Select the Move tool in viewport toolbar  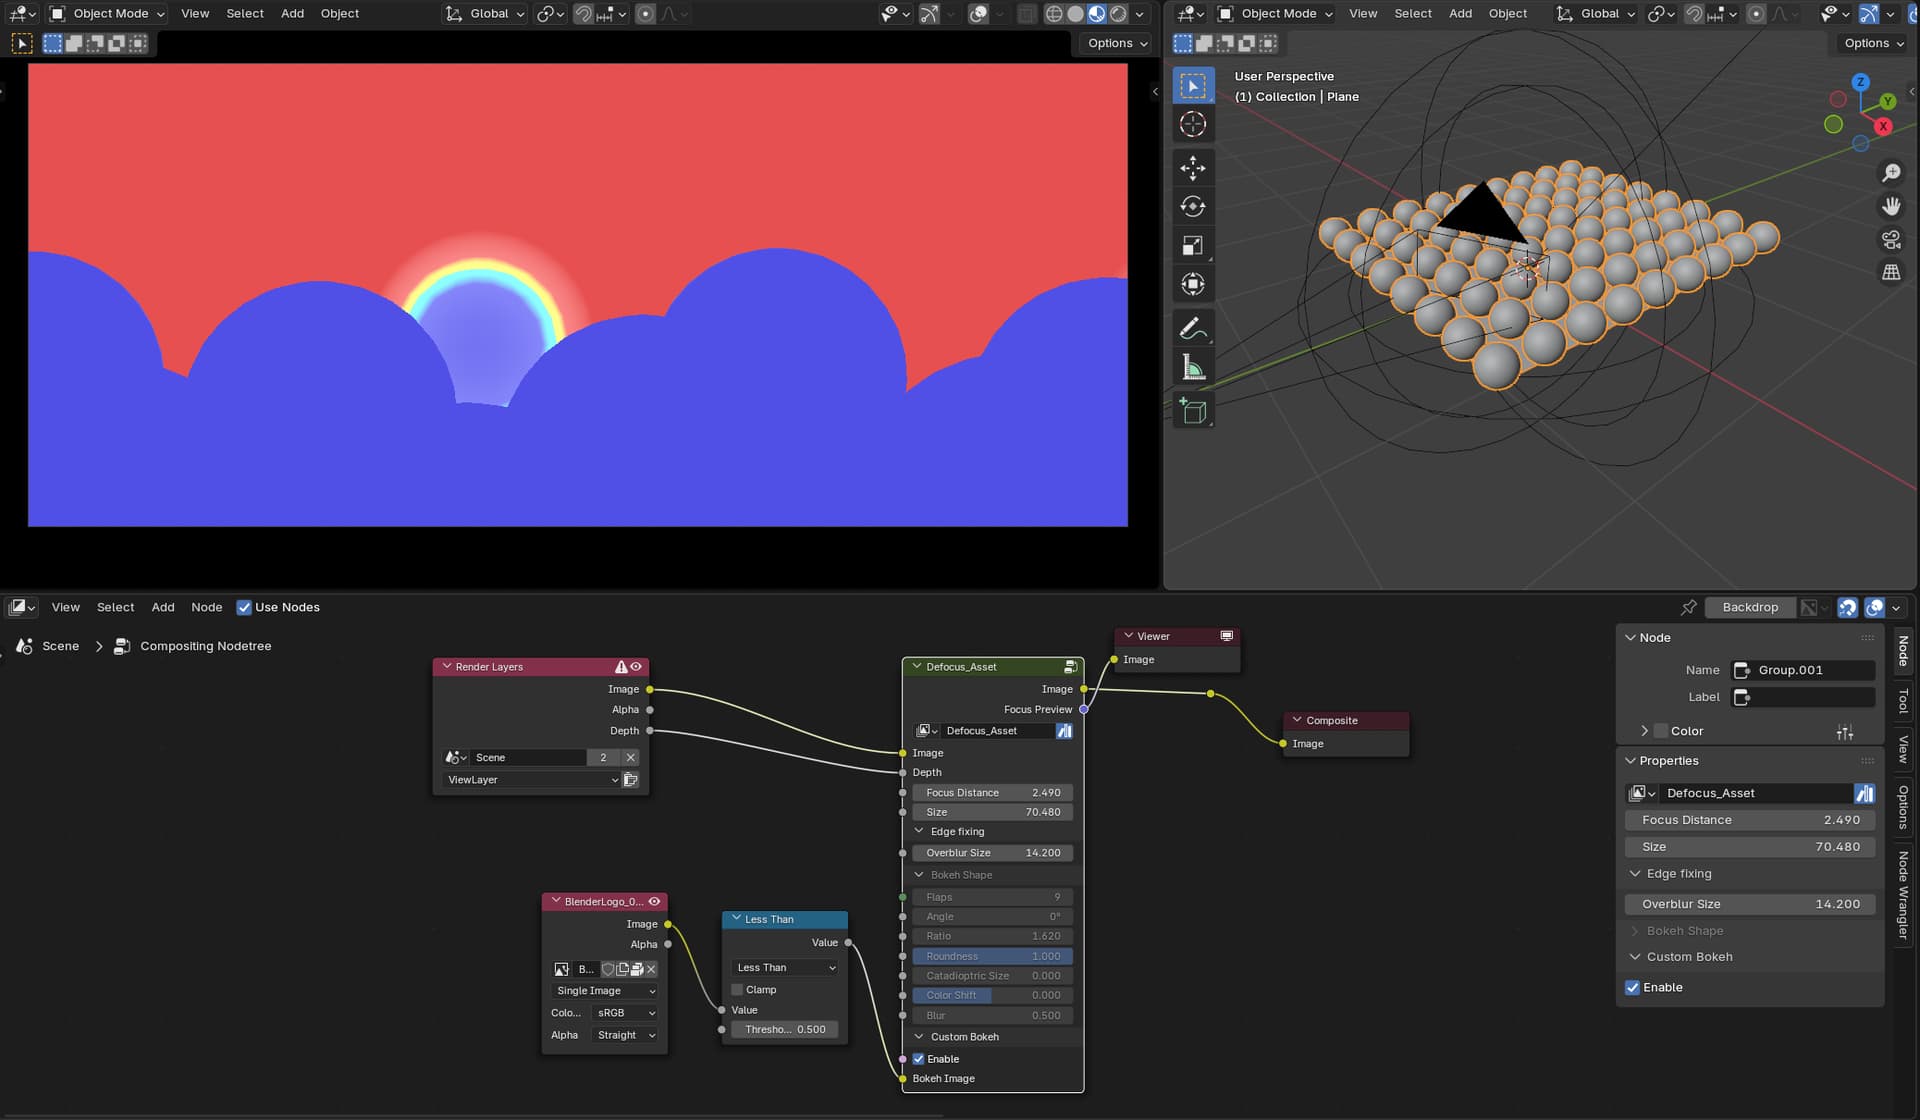[1193, 167]
